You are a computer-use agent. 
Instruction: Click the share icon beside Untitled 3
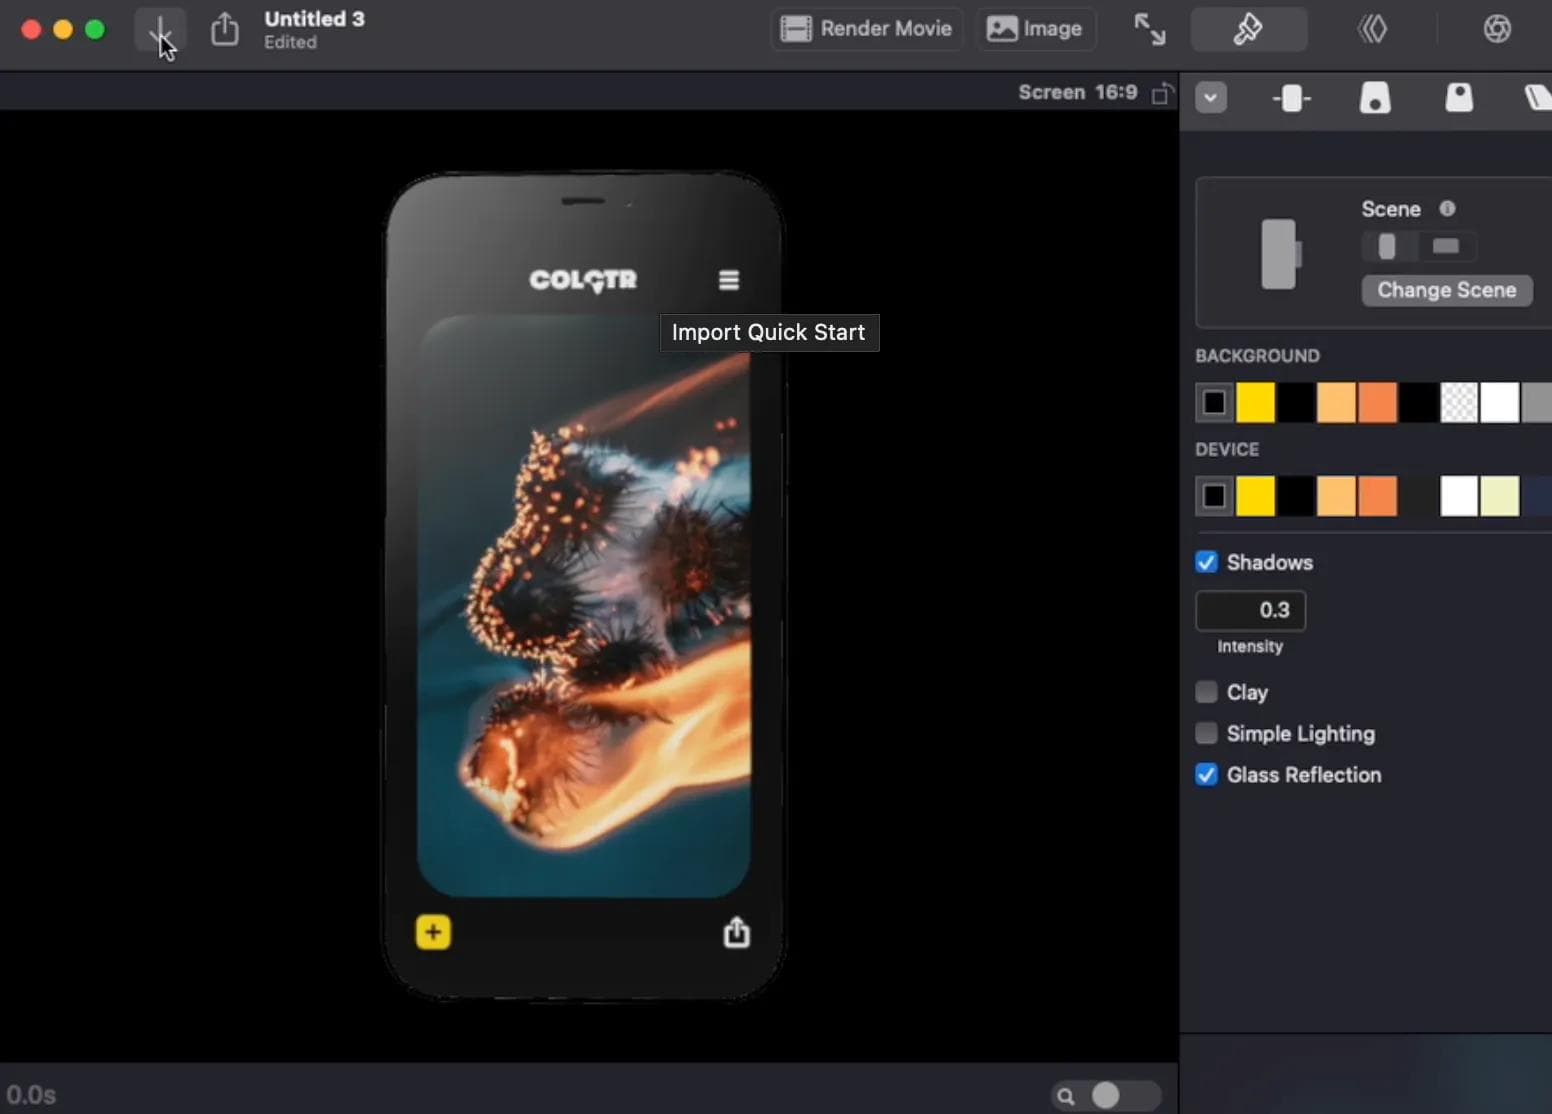coord(224,30)
